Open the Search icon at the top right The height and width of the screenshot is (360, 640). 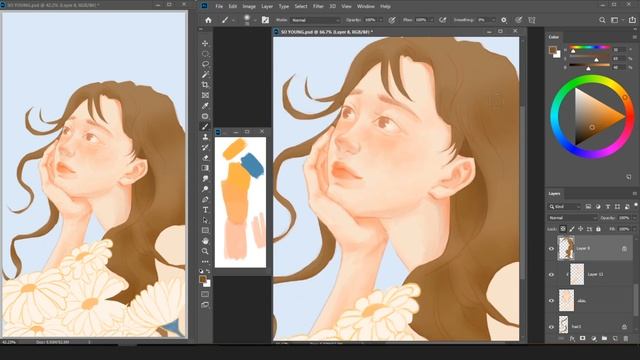point(602,20)
